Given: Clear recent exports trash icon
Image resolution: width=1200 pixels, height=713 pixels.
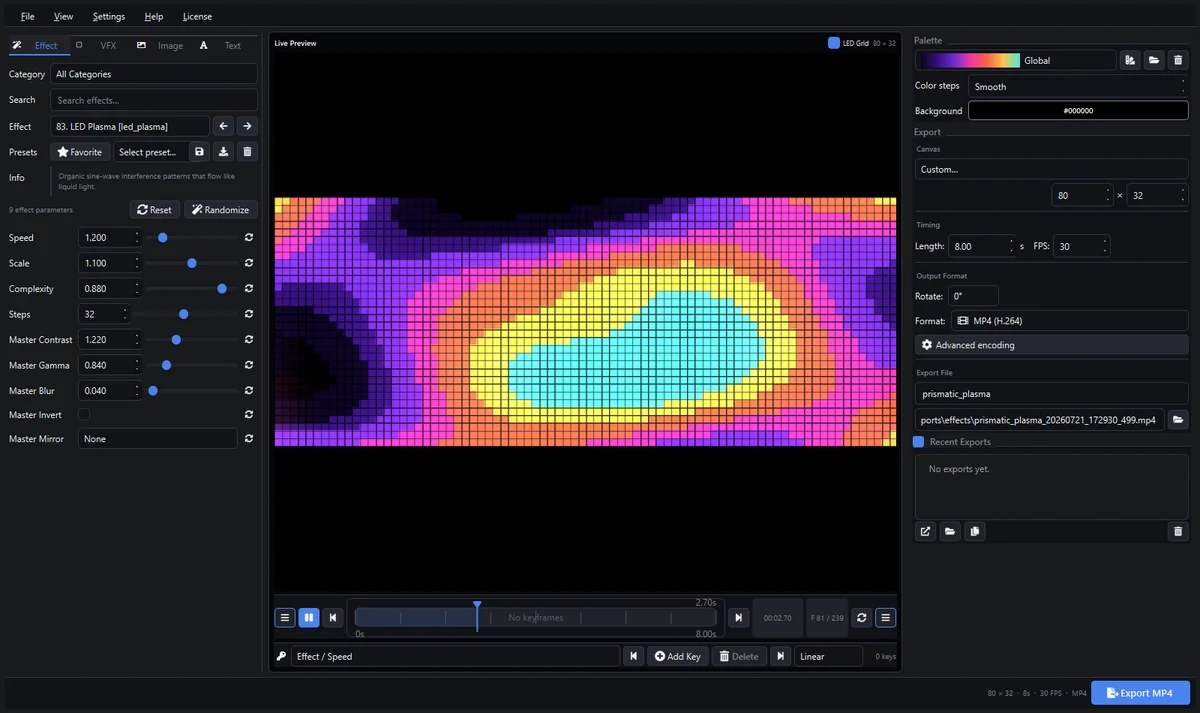Looking at the screenshot, I should click(x=1178, y=531).
